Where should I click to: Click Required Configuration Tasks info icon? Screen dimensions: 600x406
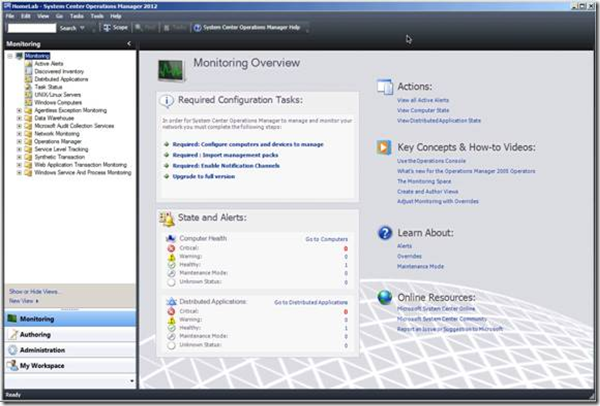click(166, 101)
